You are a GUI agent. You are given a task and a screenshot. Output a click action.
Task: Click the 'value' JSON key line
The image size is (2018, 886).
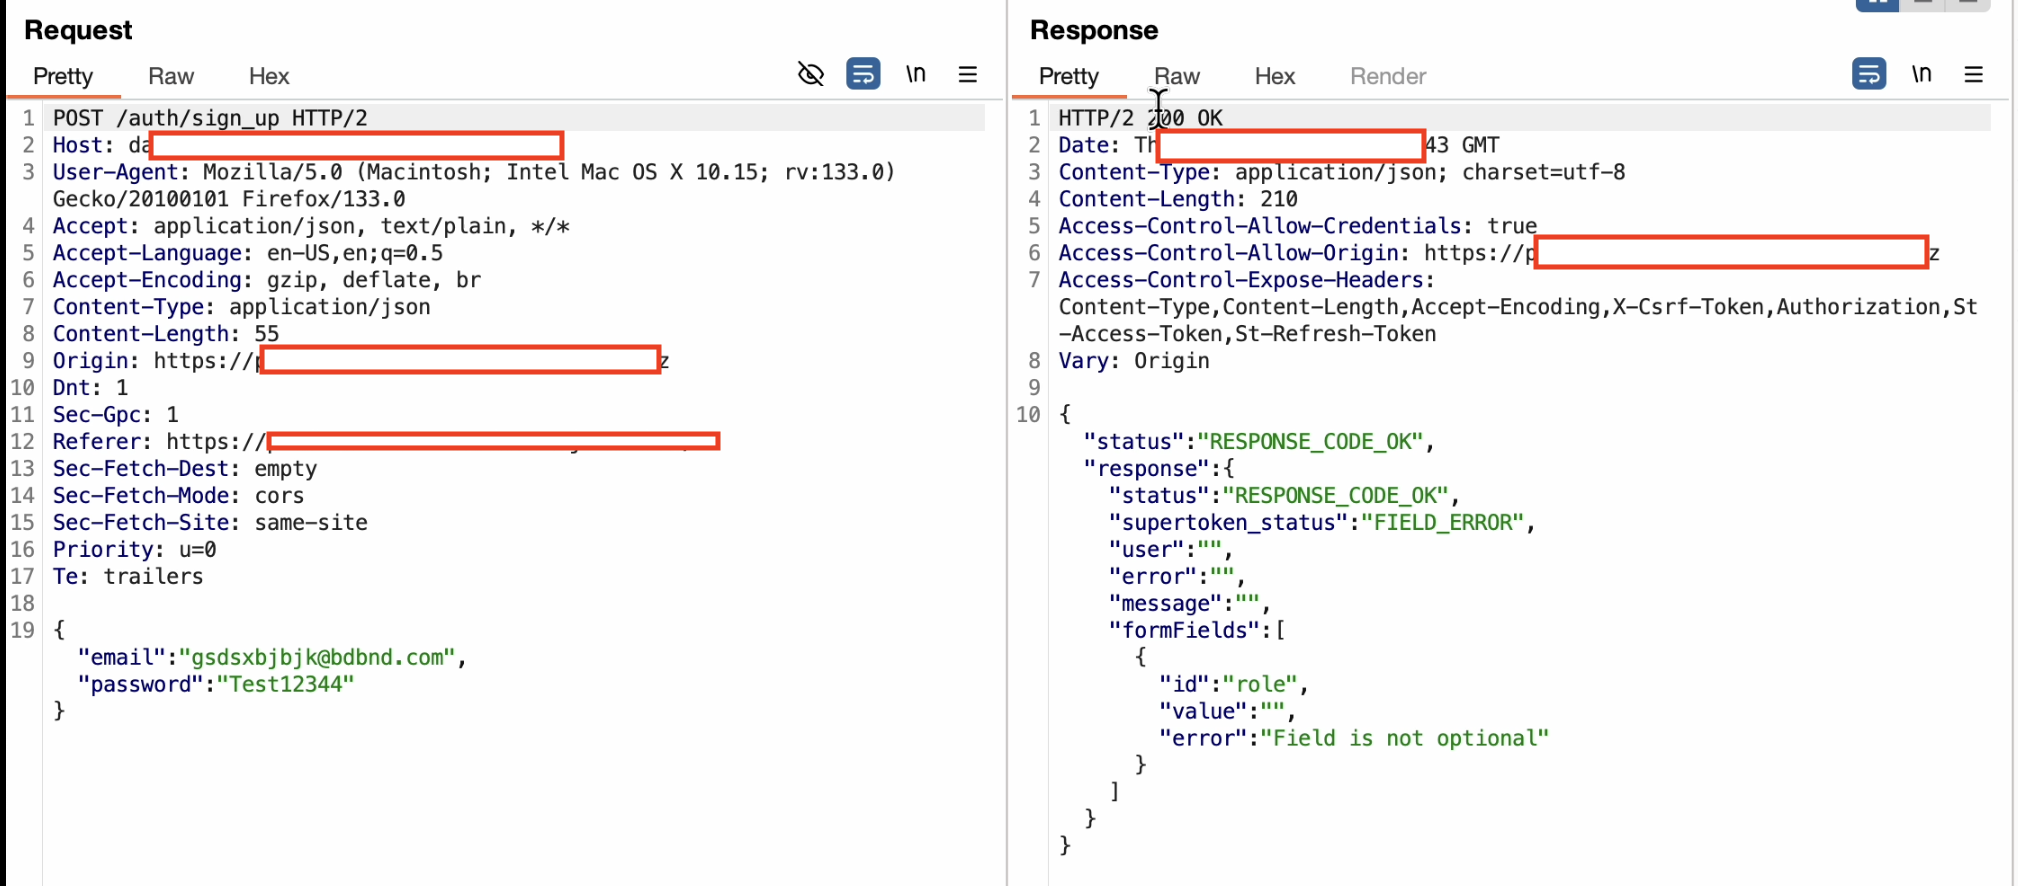(1228, 712)
